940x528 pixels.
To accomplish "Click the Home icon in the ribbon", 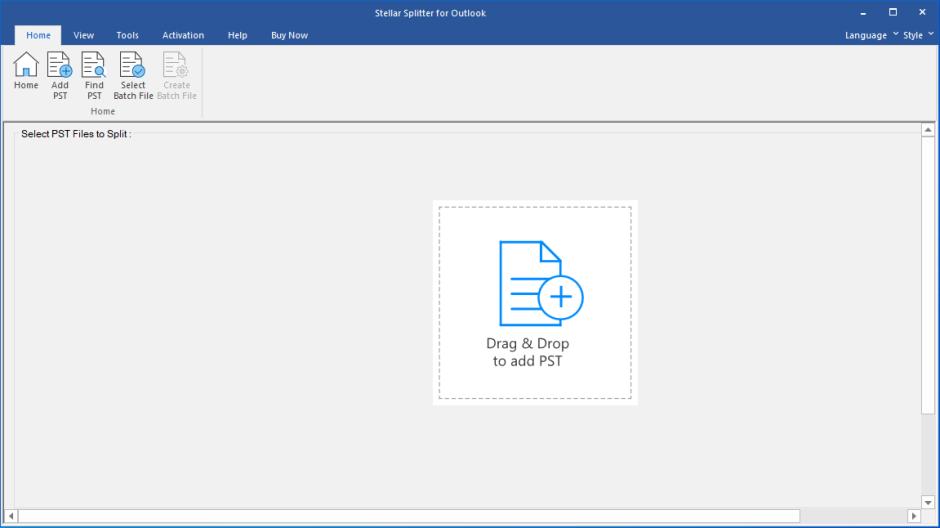I will click(26, 71).
